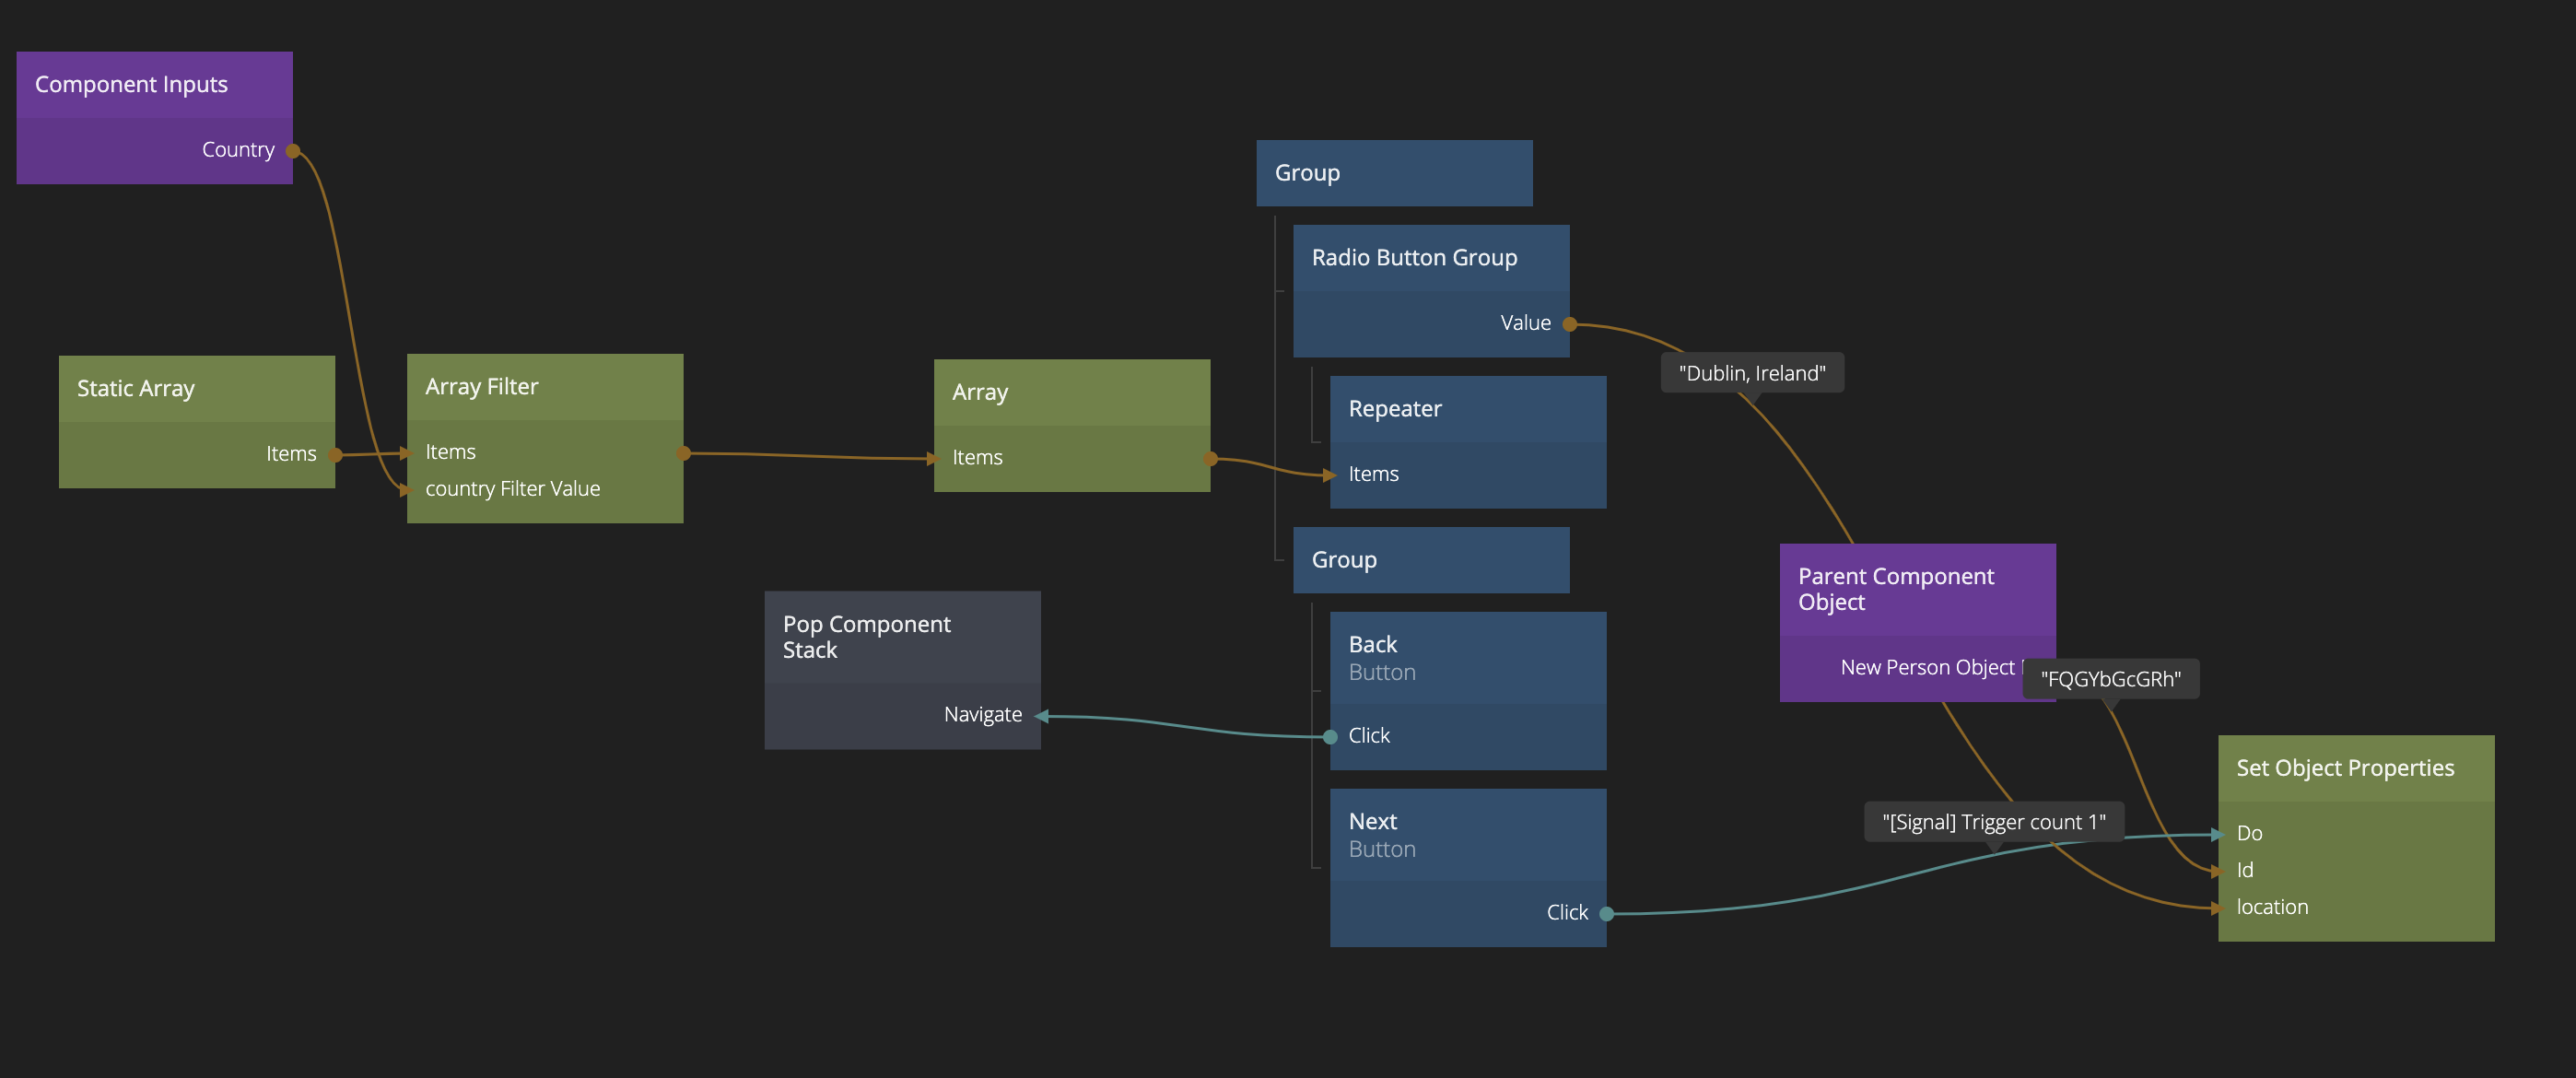The height and width of the screenshot is (1078, 2576).
Task: Click the Country output port dot
Action: pos(293,151)
